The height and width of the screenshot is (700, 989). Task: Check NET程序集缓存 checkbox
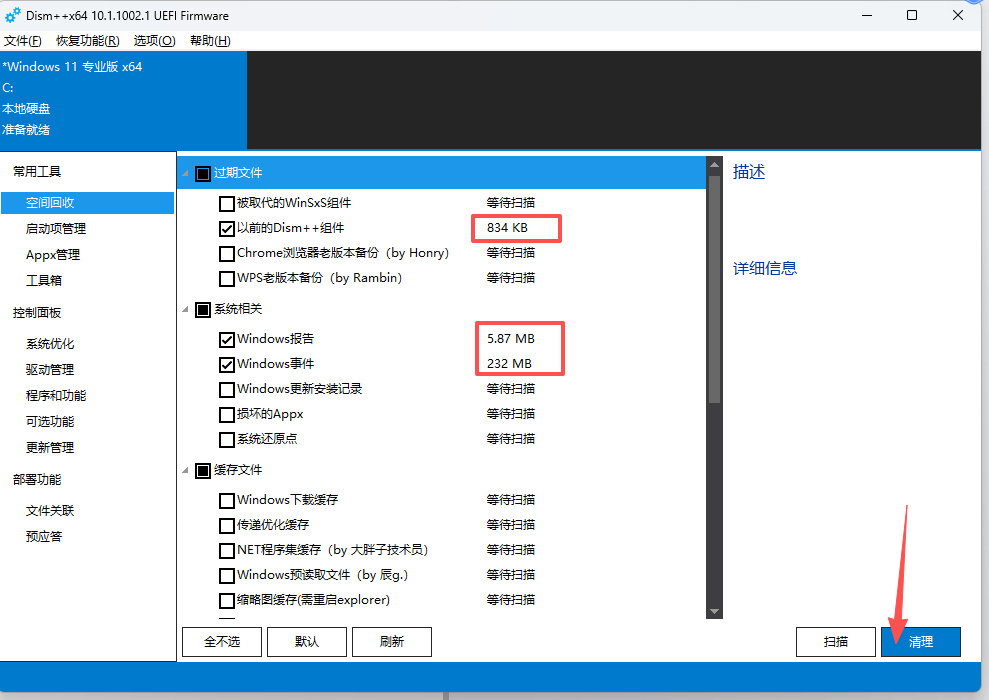pos(226,551)
